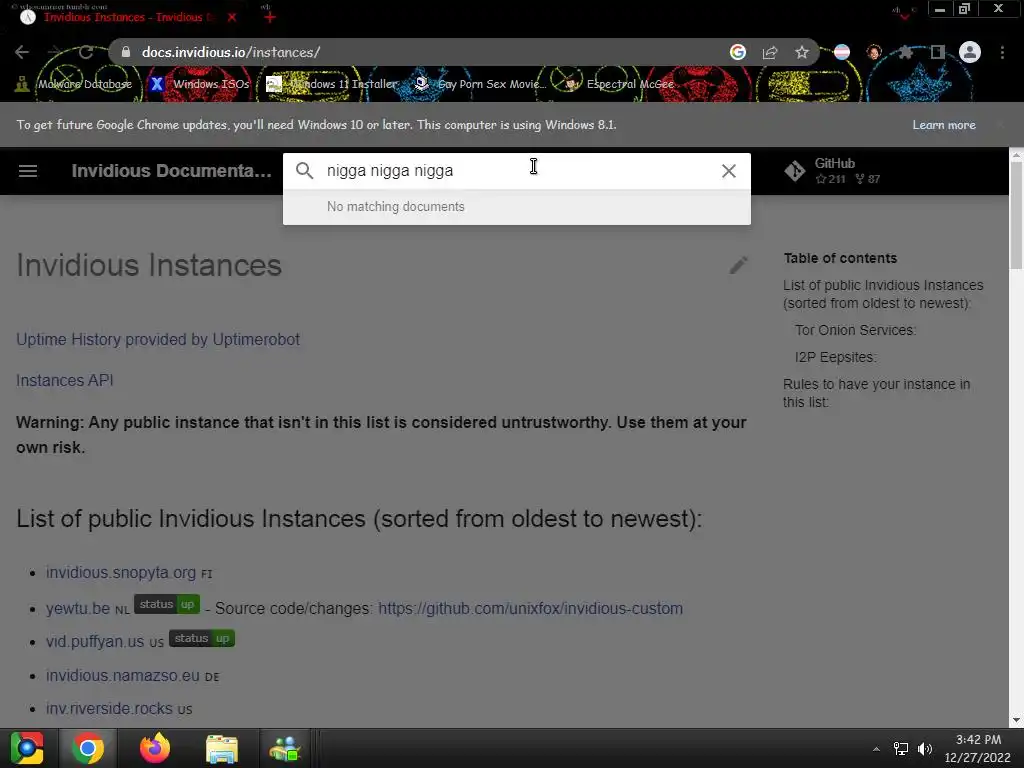Open File Explorer from the taskbar

pos(221,748)
